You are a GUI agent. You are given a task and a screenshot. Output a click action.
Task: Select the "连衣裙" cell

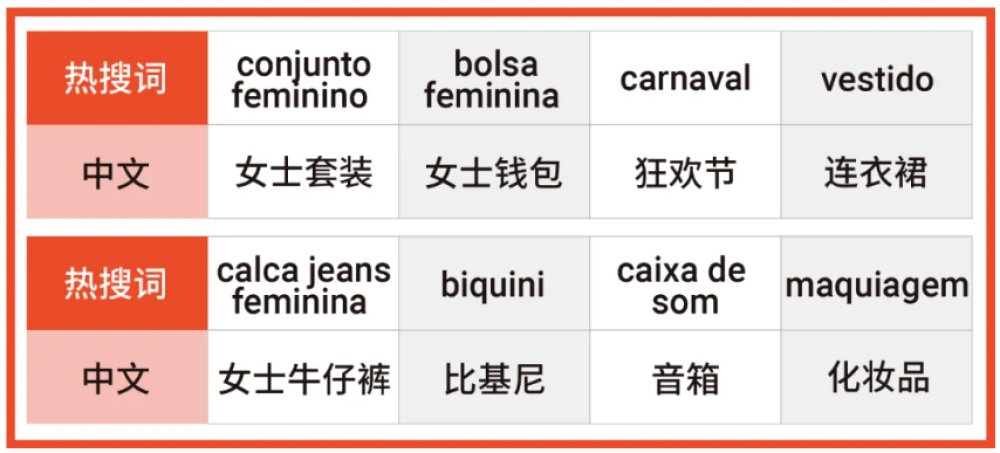click(x=877, y=172)
